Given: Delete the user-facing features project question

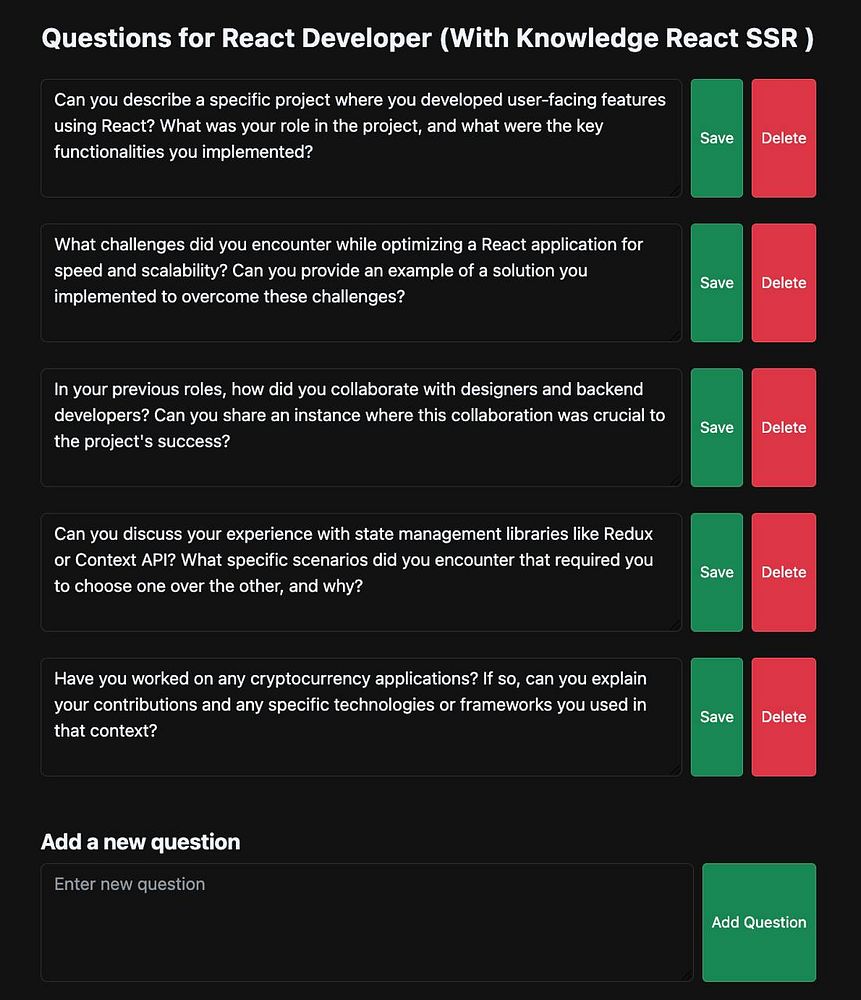Looking at the screenshot, I should pyautogui.click(x=783, y=138).
